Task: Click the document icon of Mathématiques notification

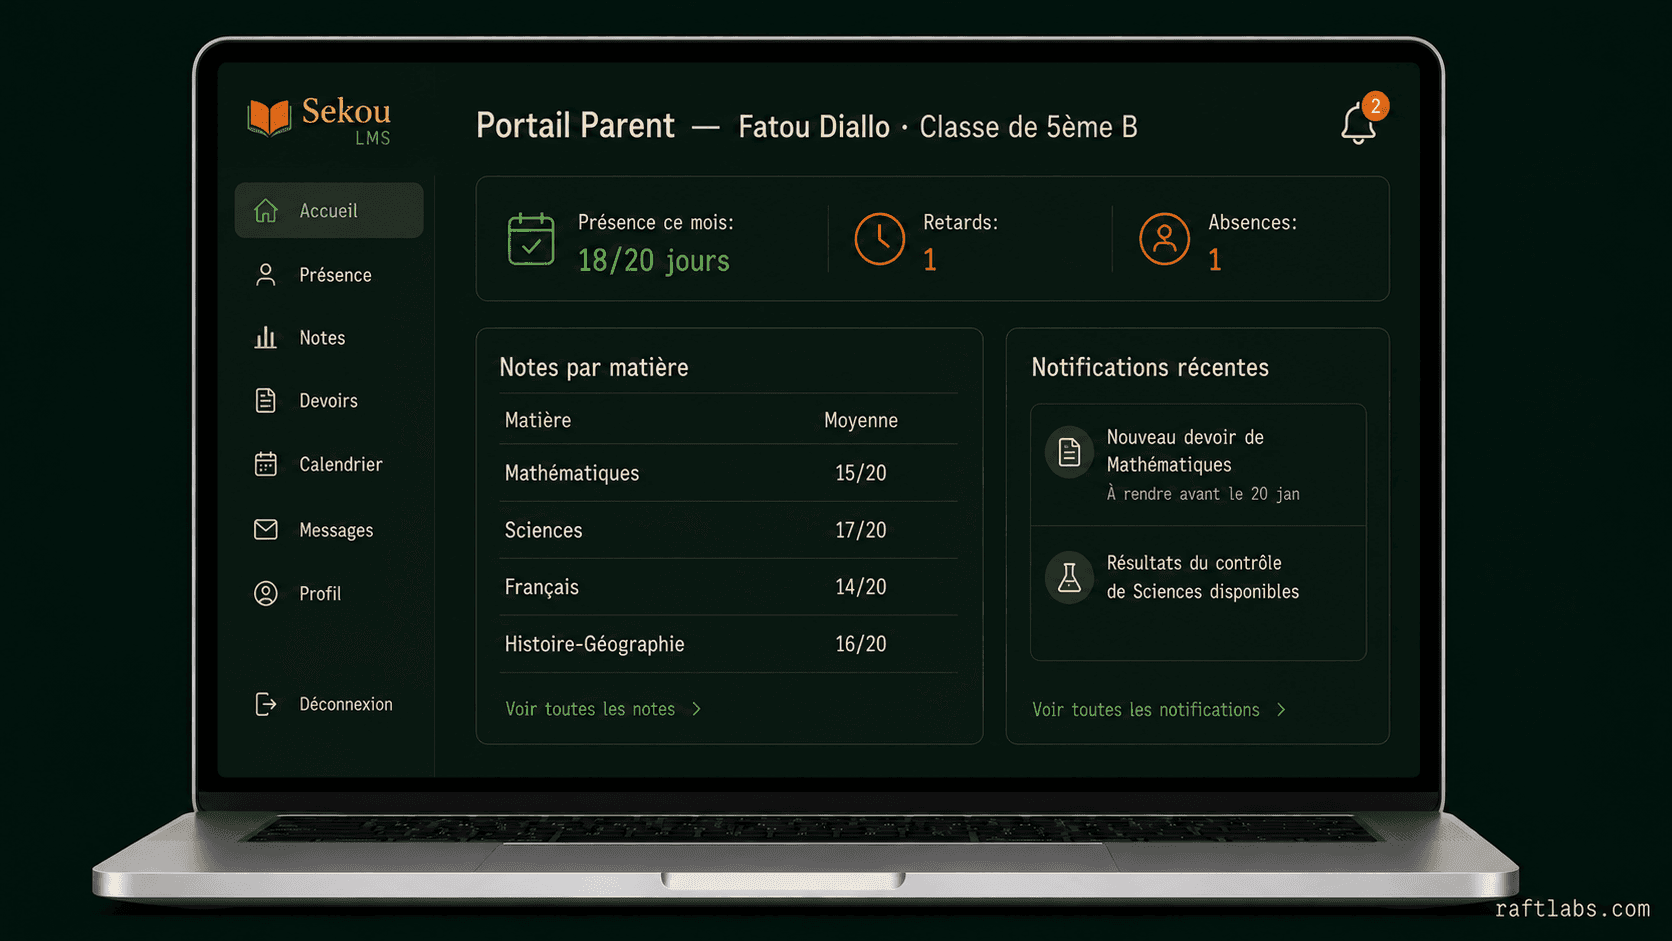Action: (1069, 452)
